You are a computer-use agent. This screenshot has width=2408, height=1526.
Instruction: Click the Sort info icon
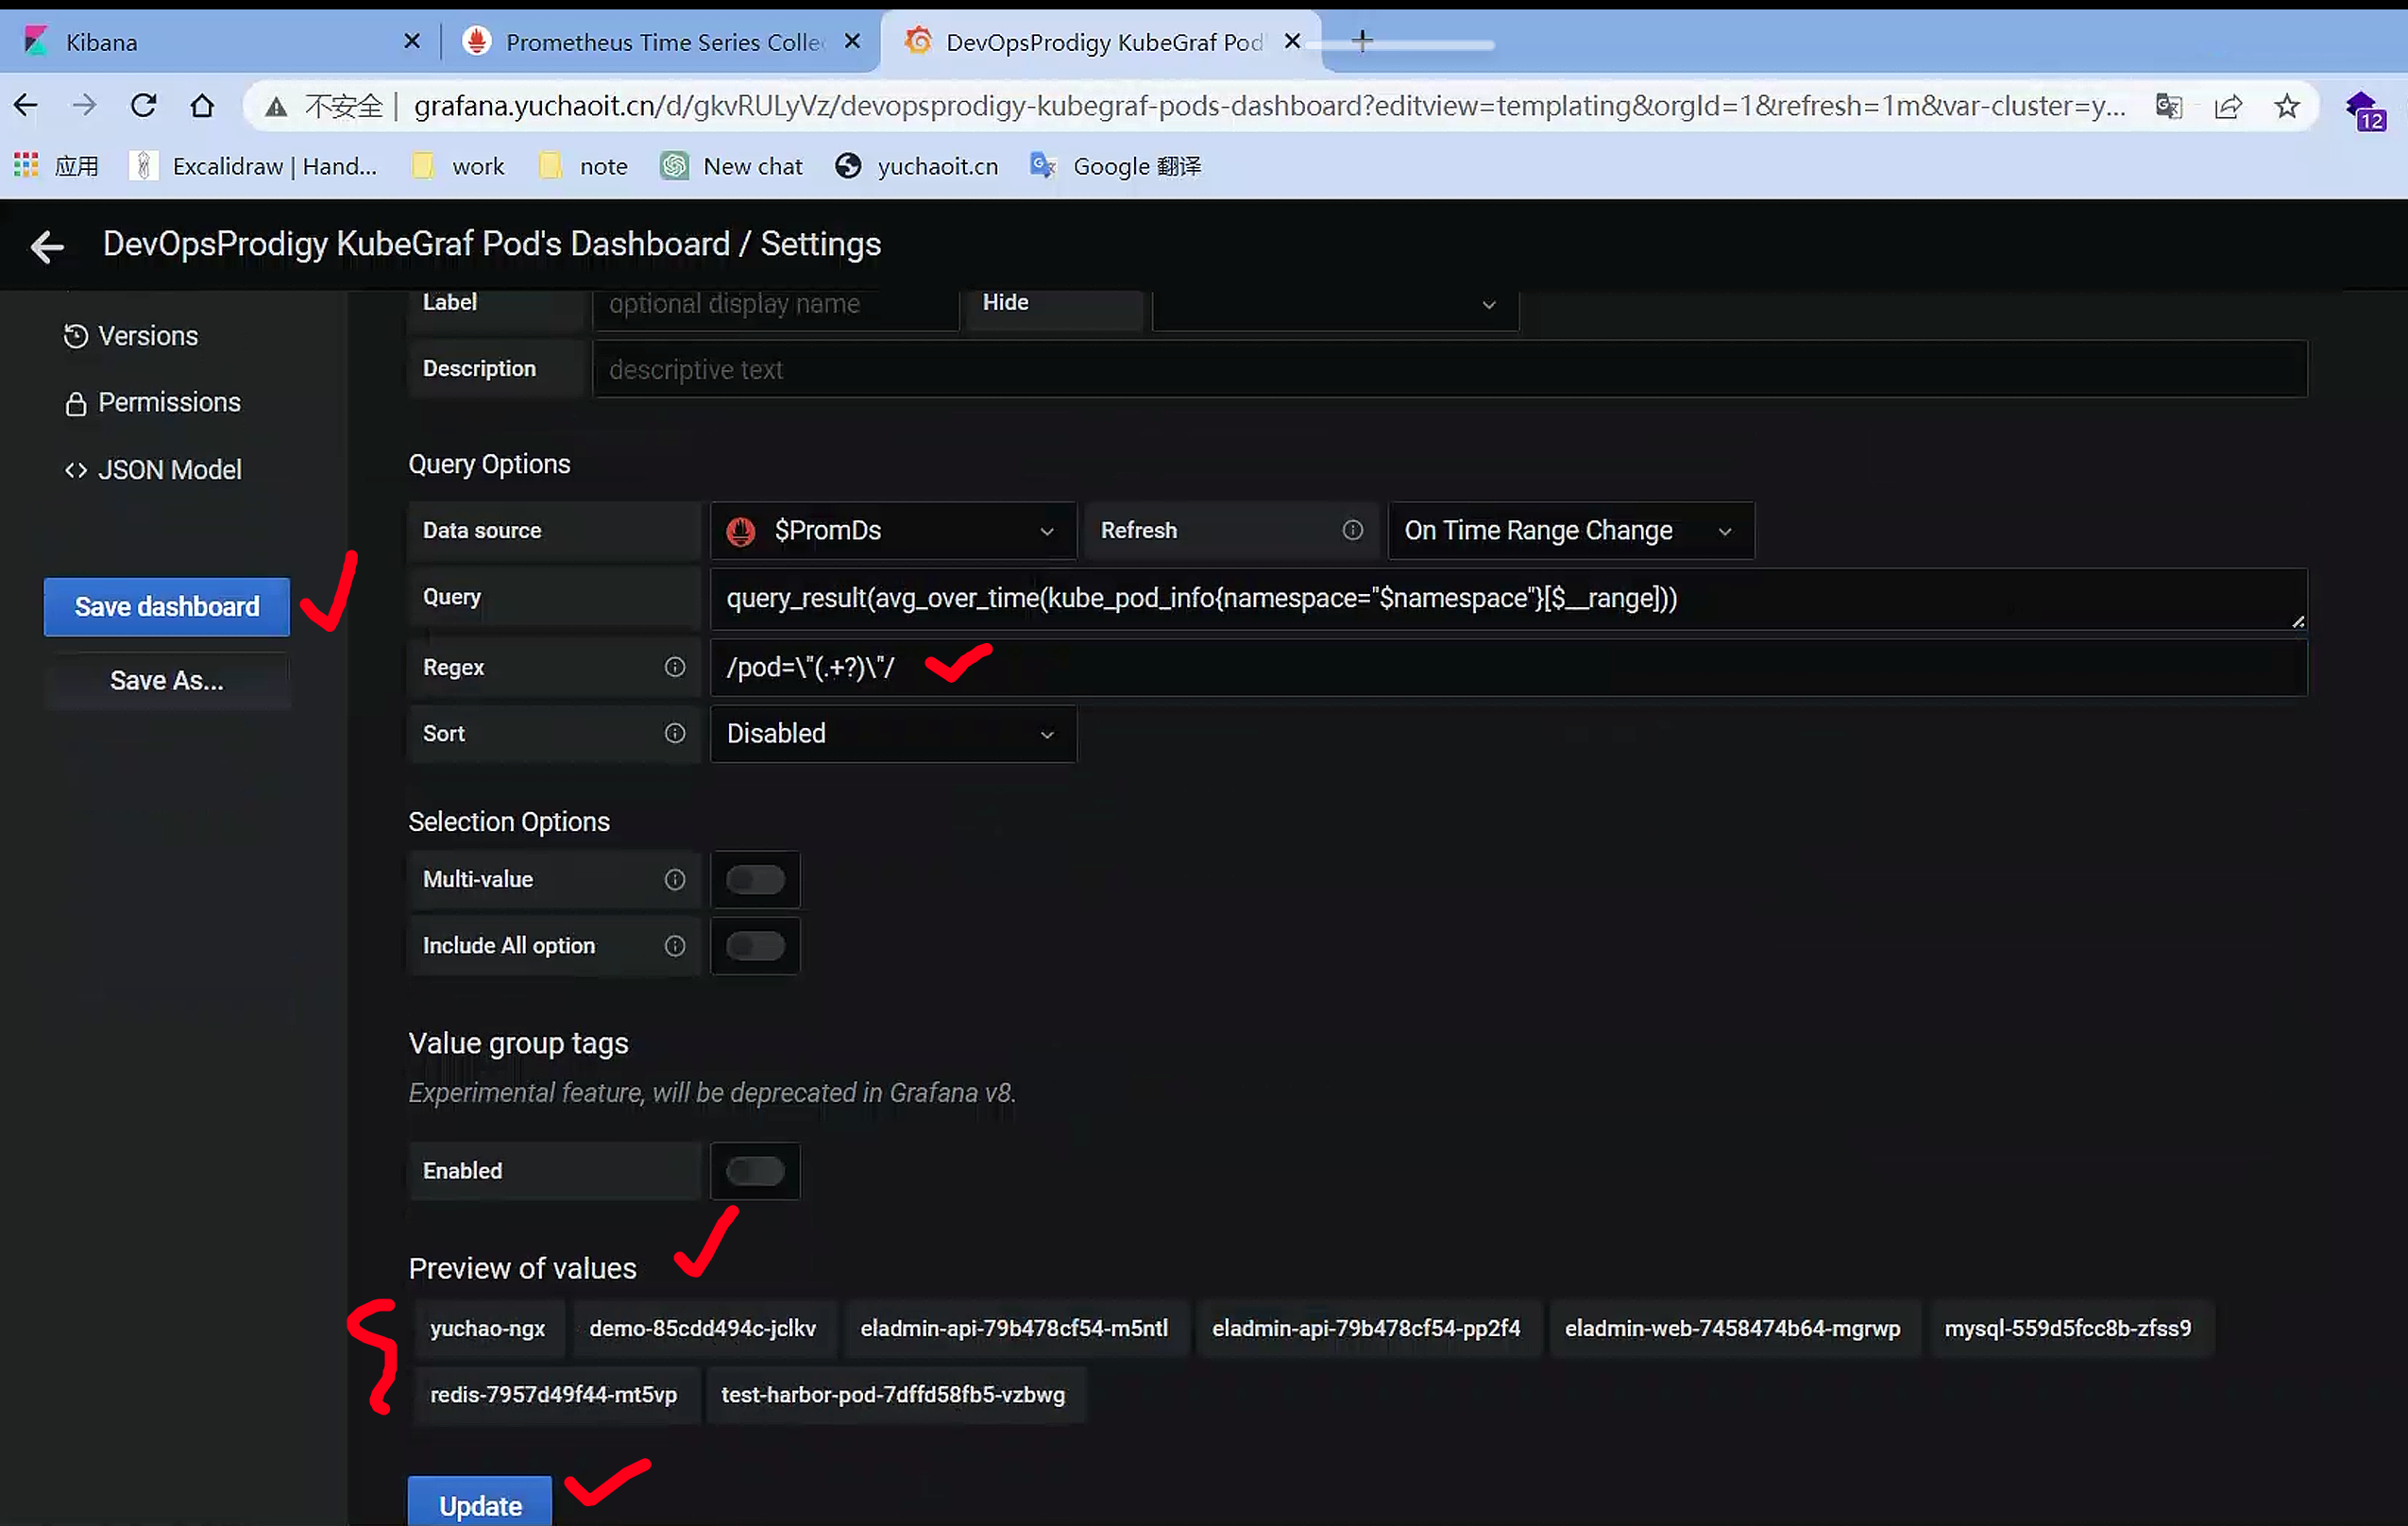675,733
